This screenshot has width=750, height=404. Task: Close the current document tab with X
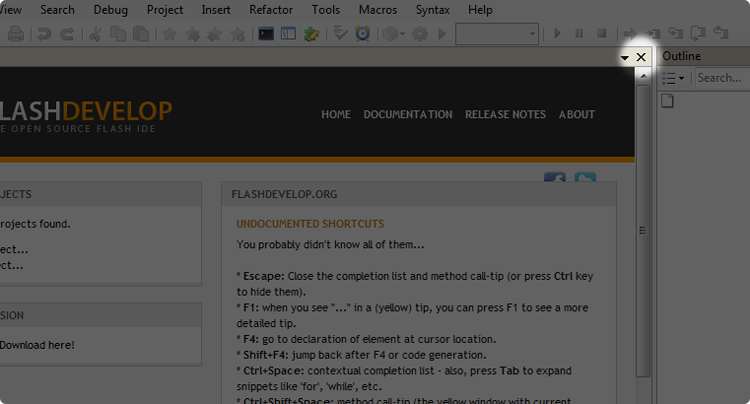coord(641,58)
